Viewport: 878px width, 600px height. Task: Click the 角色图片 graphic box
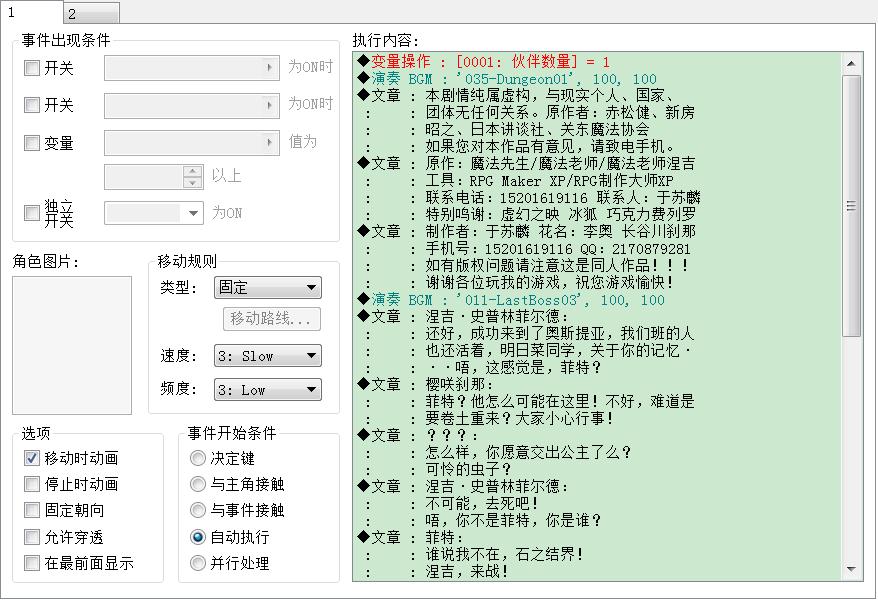tap(72, 345)
